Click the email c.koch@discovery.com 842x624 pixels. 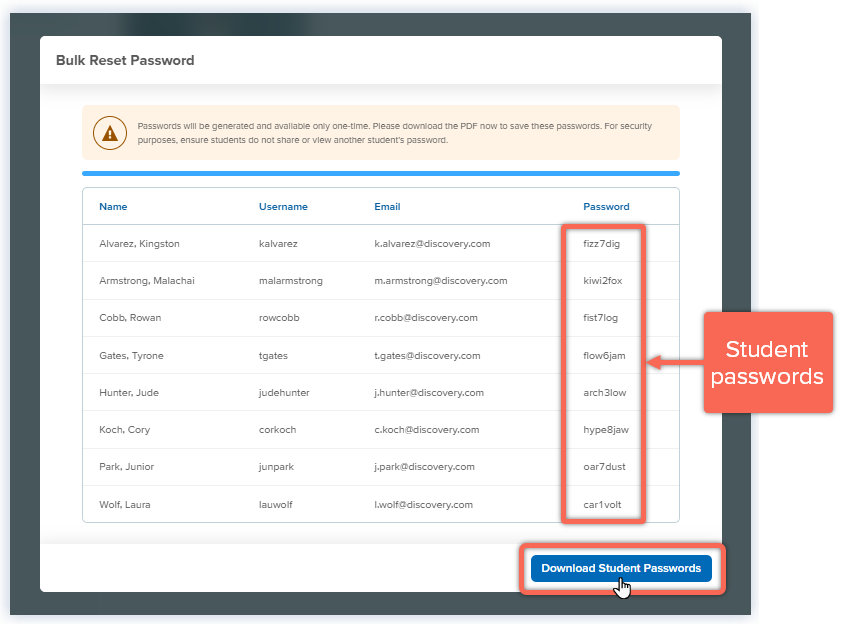click(428, 430)
